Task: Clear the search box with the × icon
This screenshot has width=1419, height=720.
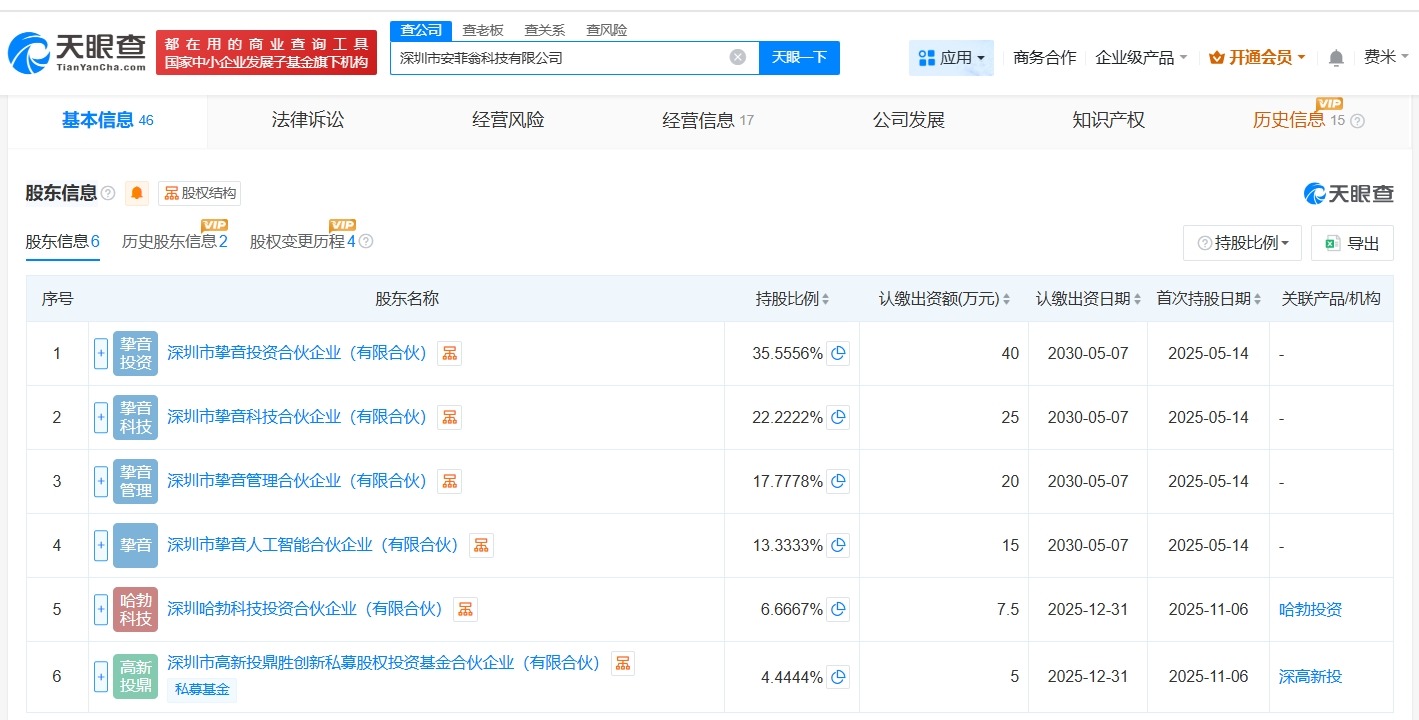Action: (737, 57)
